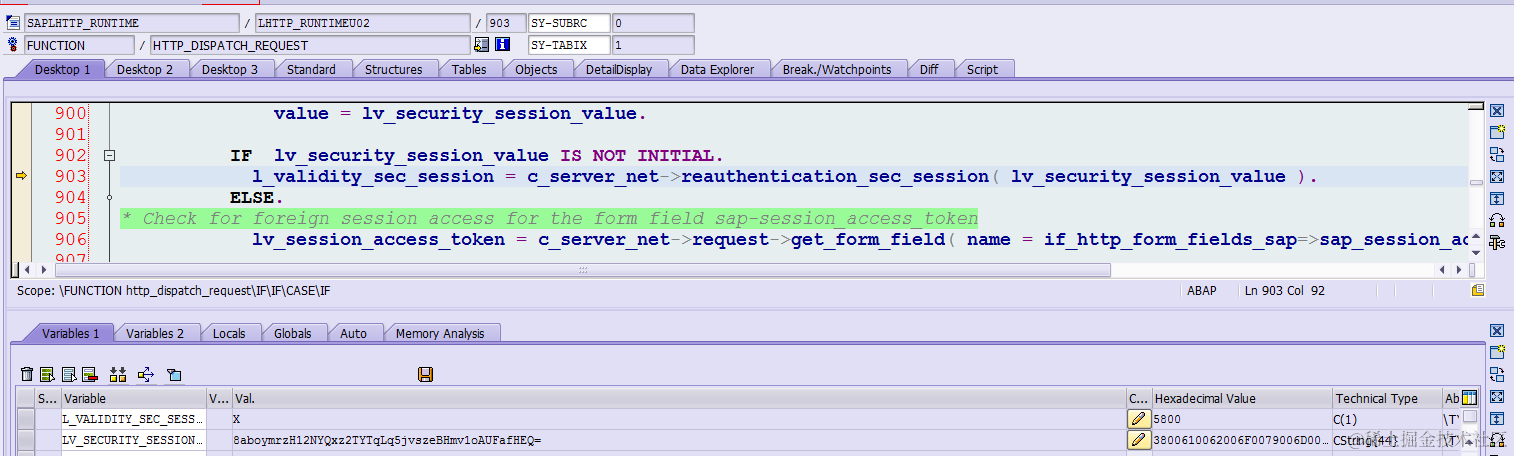Select the Auto tab
This screenshot has width=1514, height=456.
353,333
